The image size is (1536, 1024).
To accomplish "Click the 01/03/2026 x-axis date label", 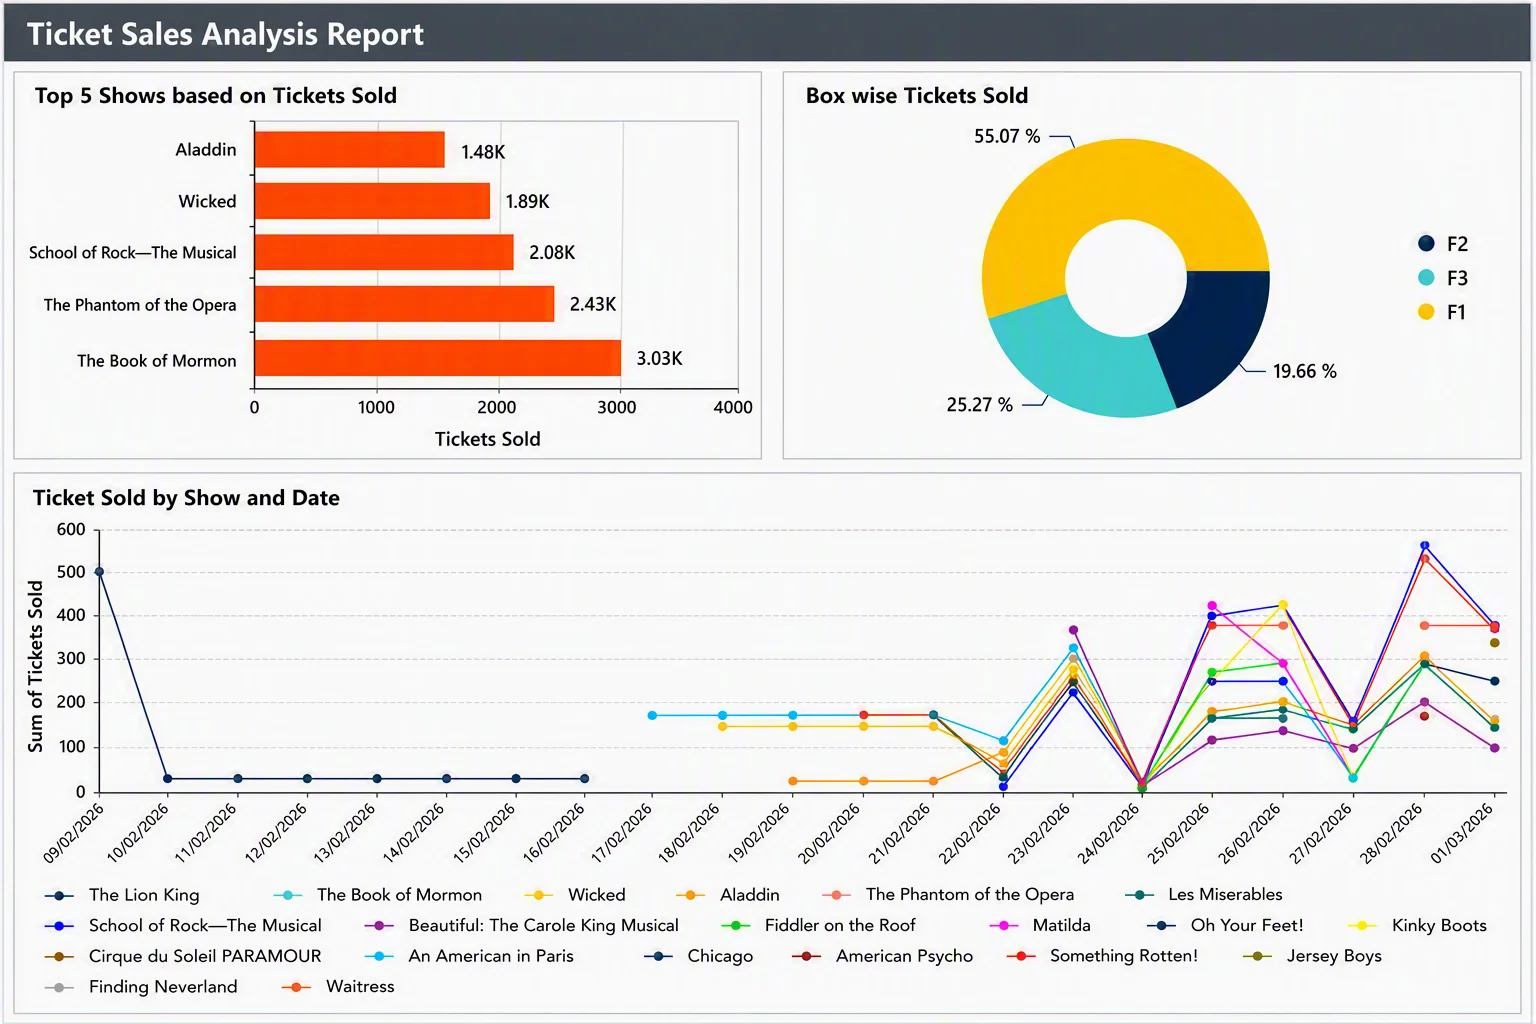I will click(x=1461, y=832).
